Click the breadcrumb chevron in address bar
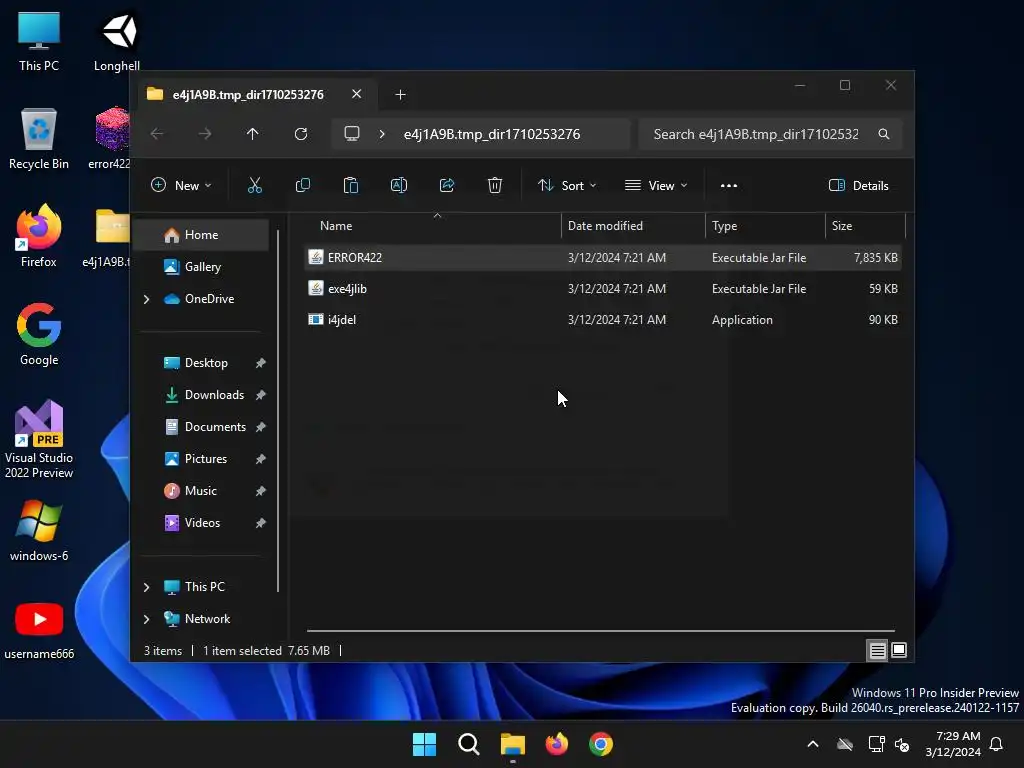Image resolution: width=1024 pixels, height=768 pixels. (382, 134)
